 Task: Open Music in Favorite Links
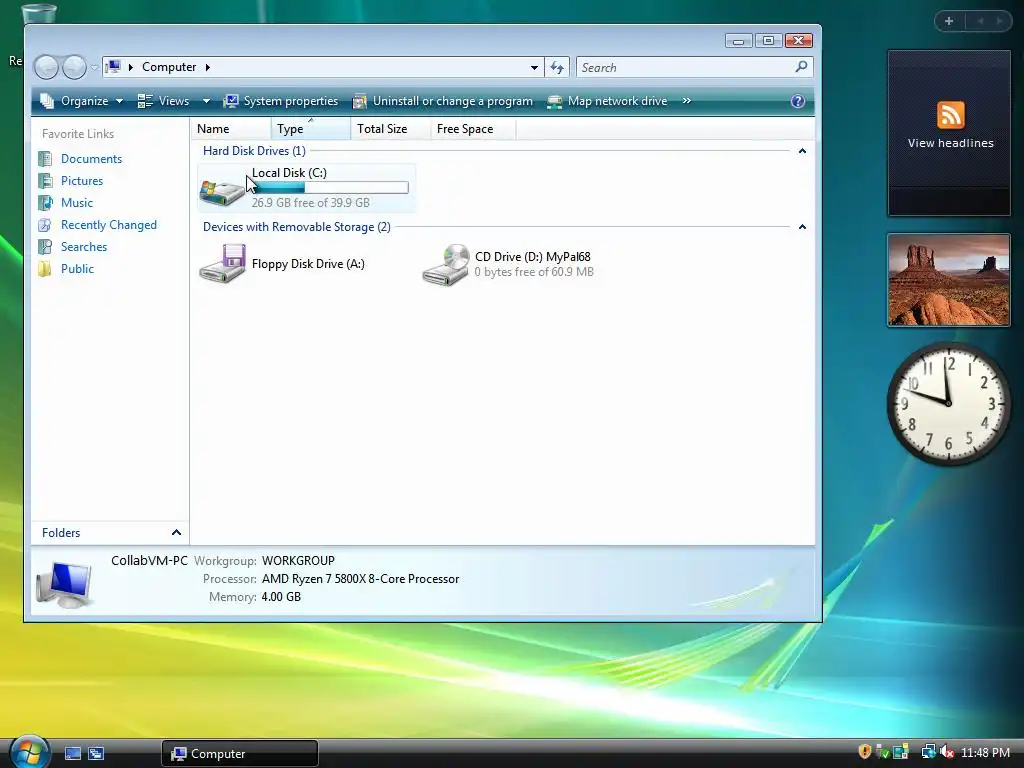77,202
